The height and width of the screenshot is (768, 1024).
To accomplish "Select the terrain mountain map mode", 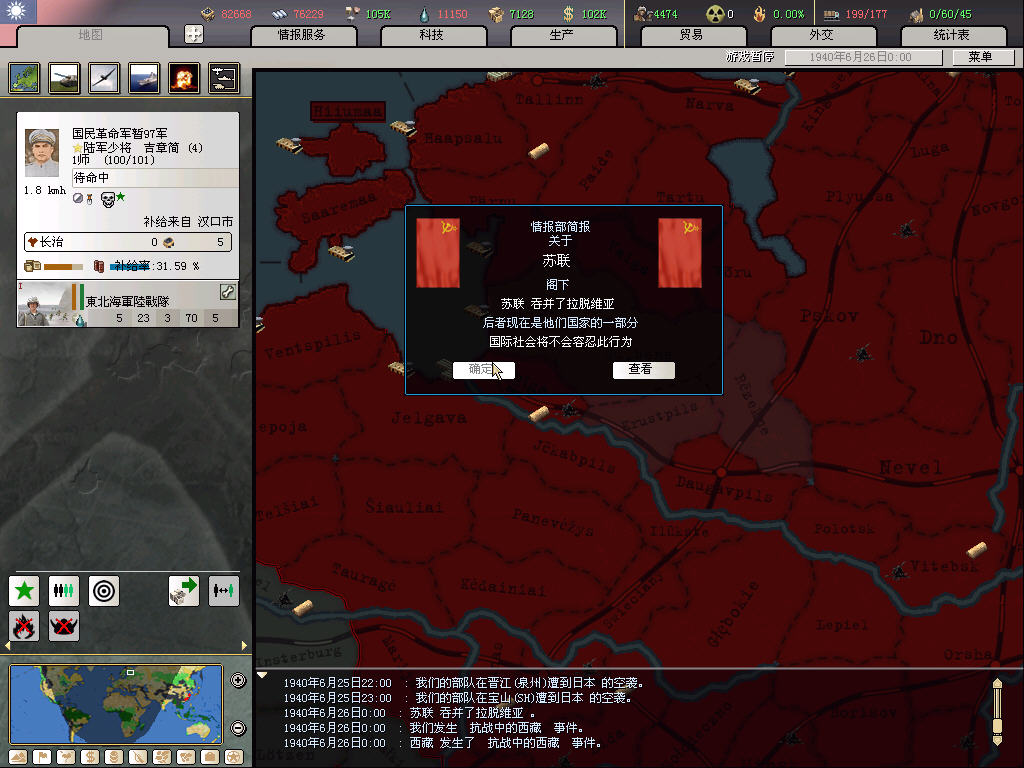I will tap(18, 757).
